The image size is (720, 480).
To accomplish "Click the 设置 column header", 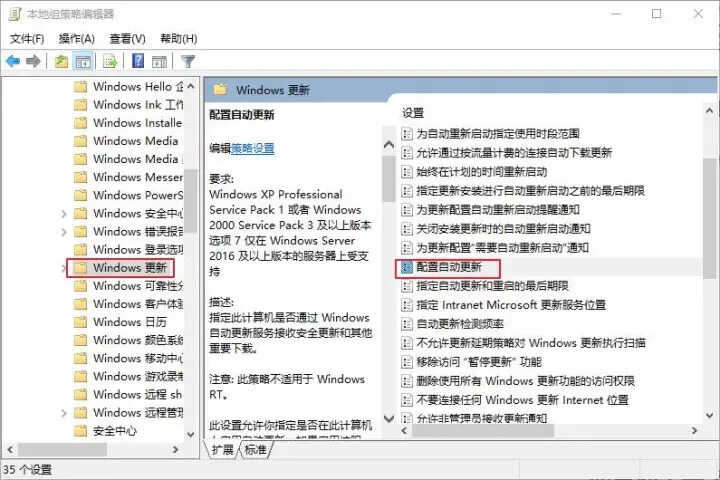I will (413, 113).
